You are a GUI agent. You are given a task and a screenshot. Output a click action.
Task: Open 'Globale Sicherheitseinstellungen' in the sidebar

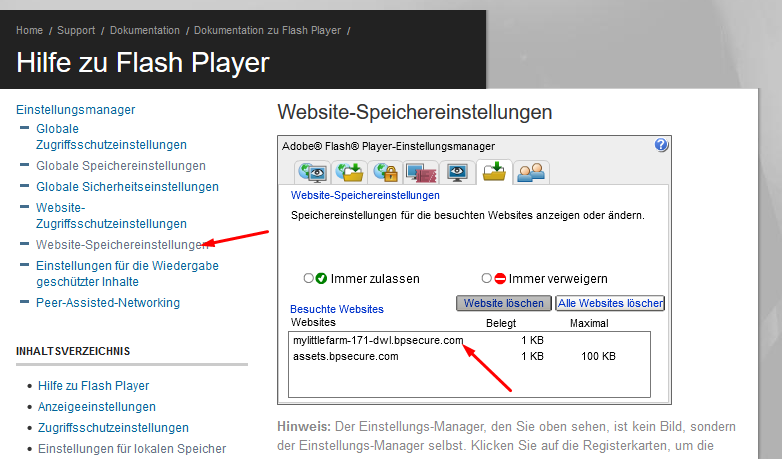point(127,187)
